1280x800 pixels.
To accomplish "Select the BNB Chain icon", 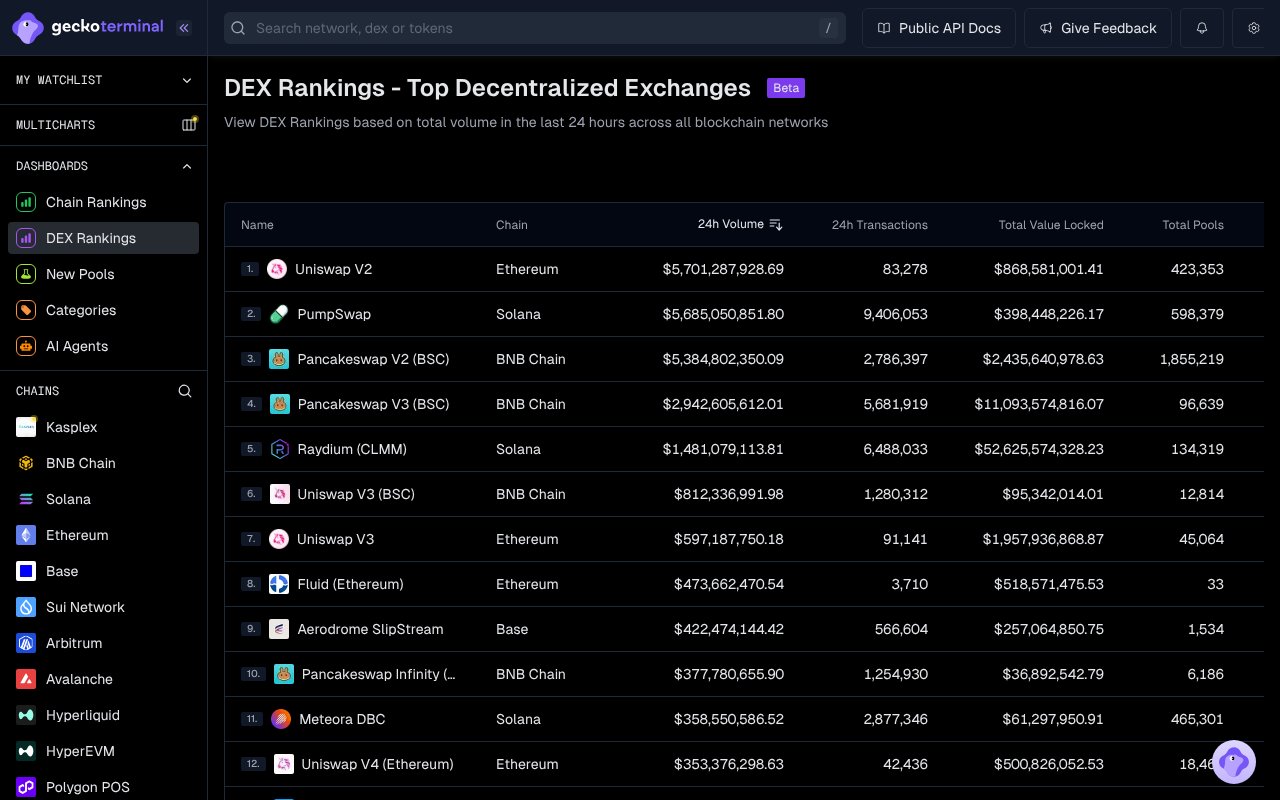I will click(25, 463).
